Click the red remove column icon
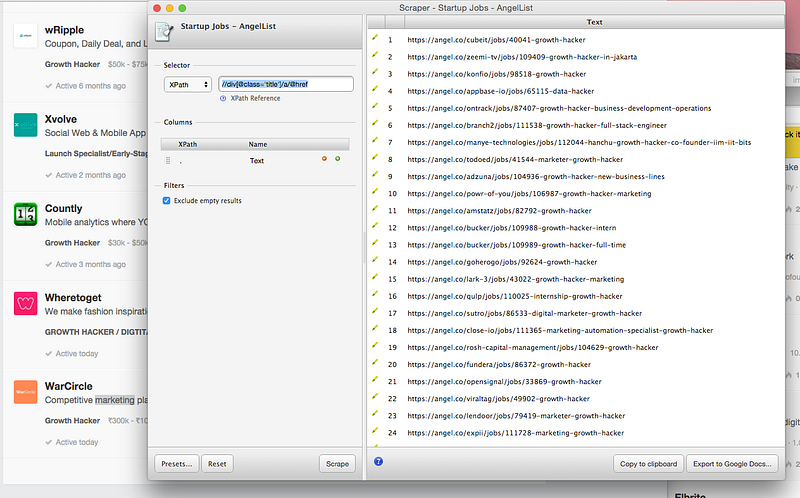This screenshot has height=498, width=800. [324, 159]
